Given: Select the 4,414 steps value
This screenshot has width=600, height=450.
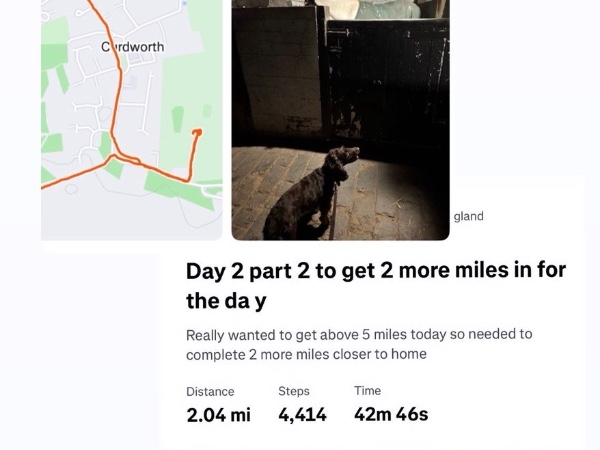Looking at the screenshot, I should 302,415.
